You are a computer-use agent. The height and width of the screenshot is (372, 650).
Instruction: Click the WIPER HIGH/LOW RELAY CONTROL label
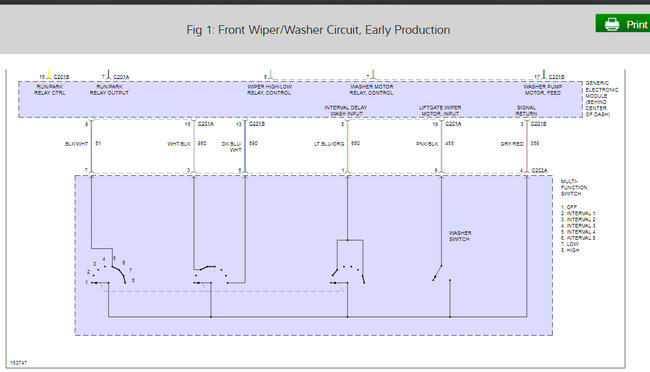tap(269, 90)
